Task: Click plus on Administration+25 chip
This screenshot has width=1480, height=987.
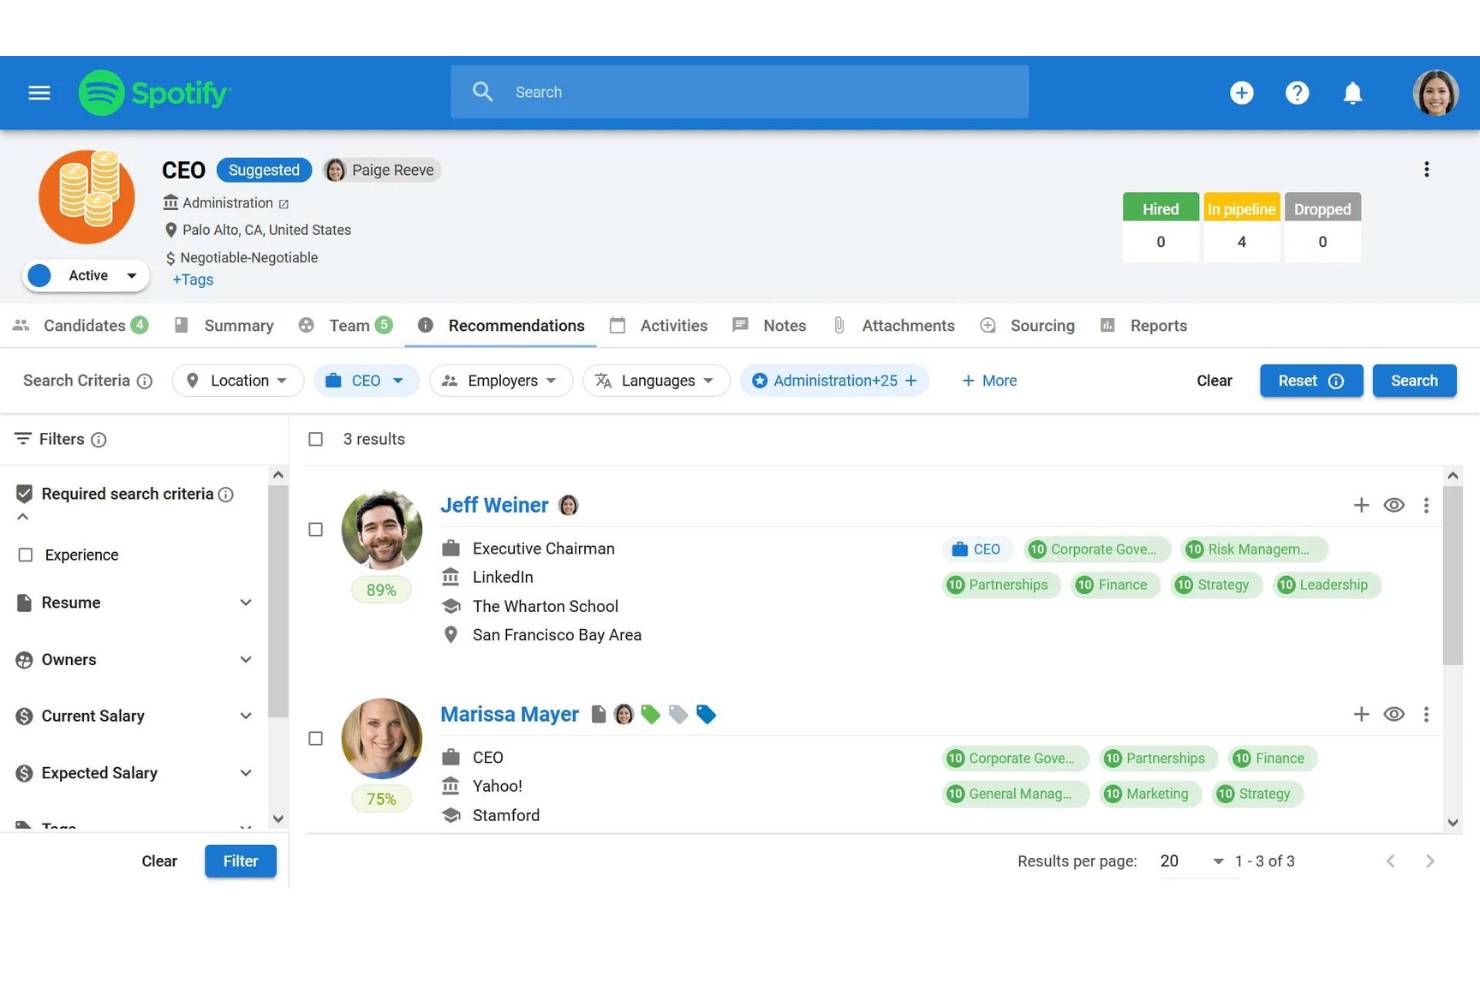Action: [x=911, y=381]
